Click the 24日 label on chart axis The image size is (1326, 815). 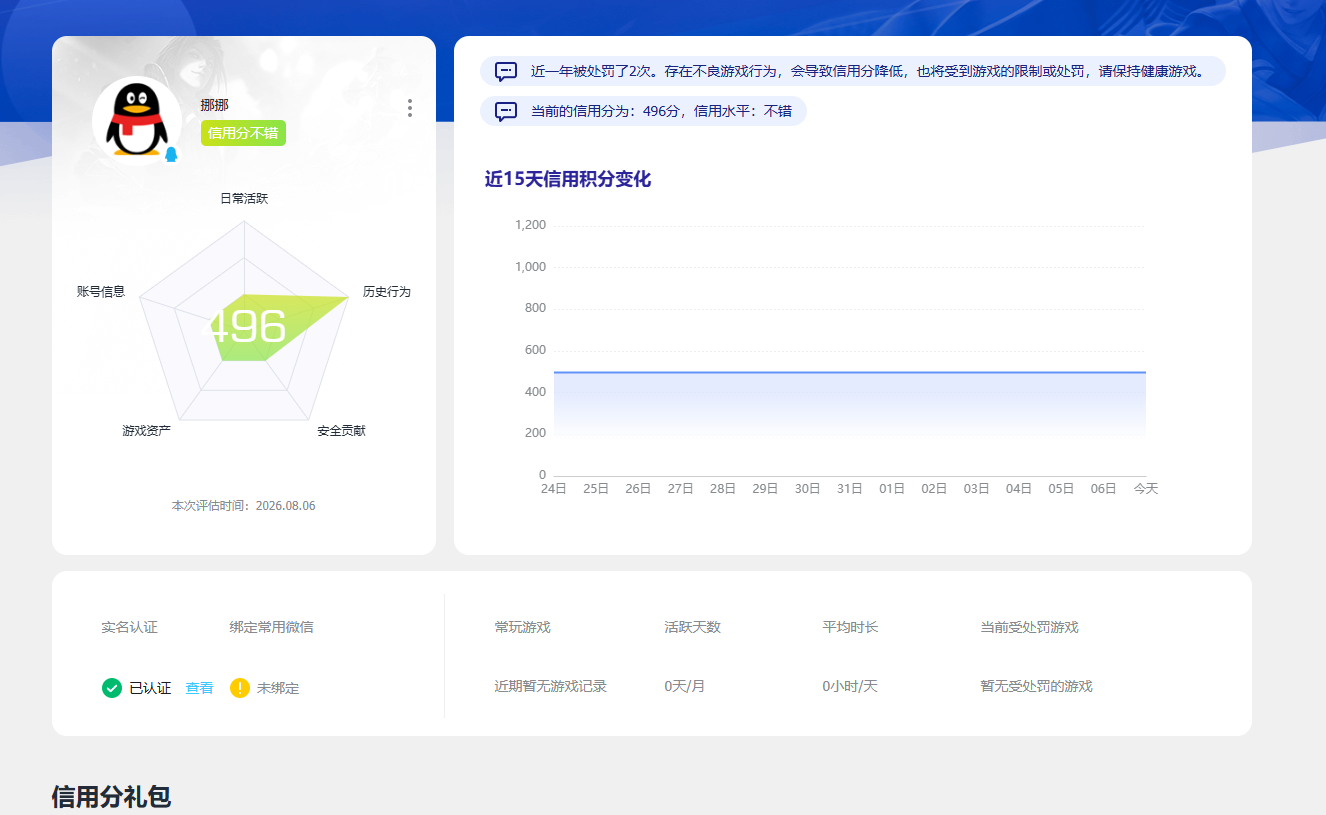553,489
